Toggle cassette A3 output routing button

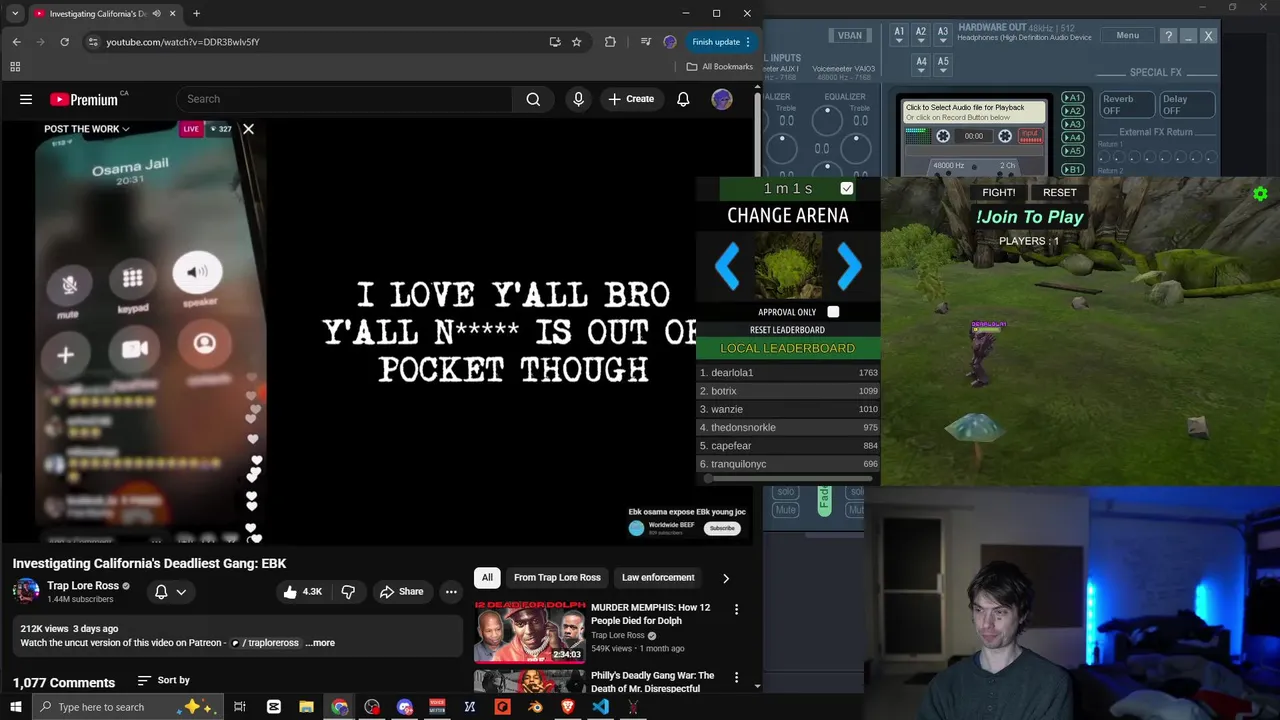[1072, 124]
